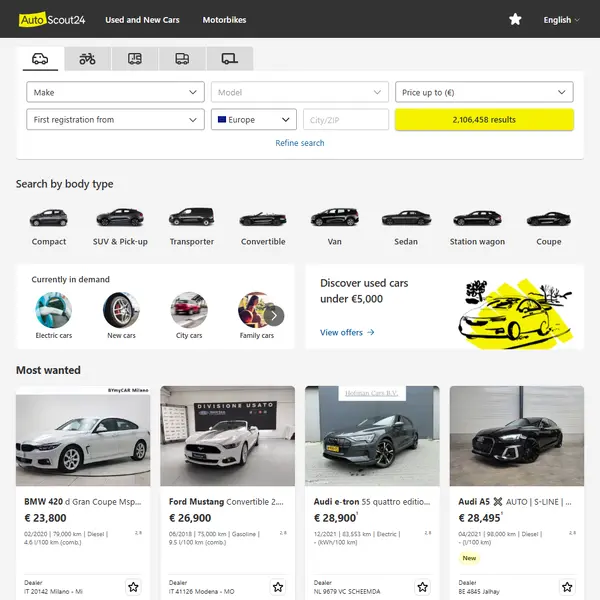Advance the Currently in demand carousel
This screenshot has height=600, width=600.
tap(274, 316)
